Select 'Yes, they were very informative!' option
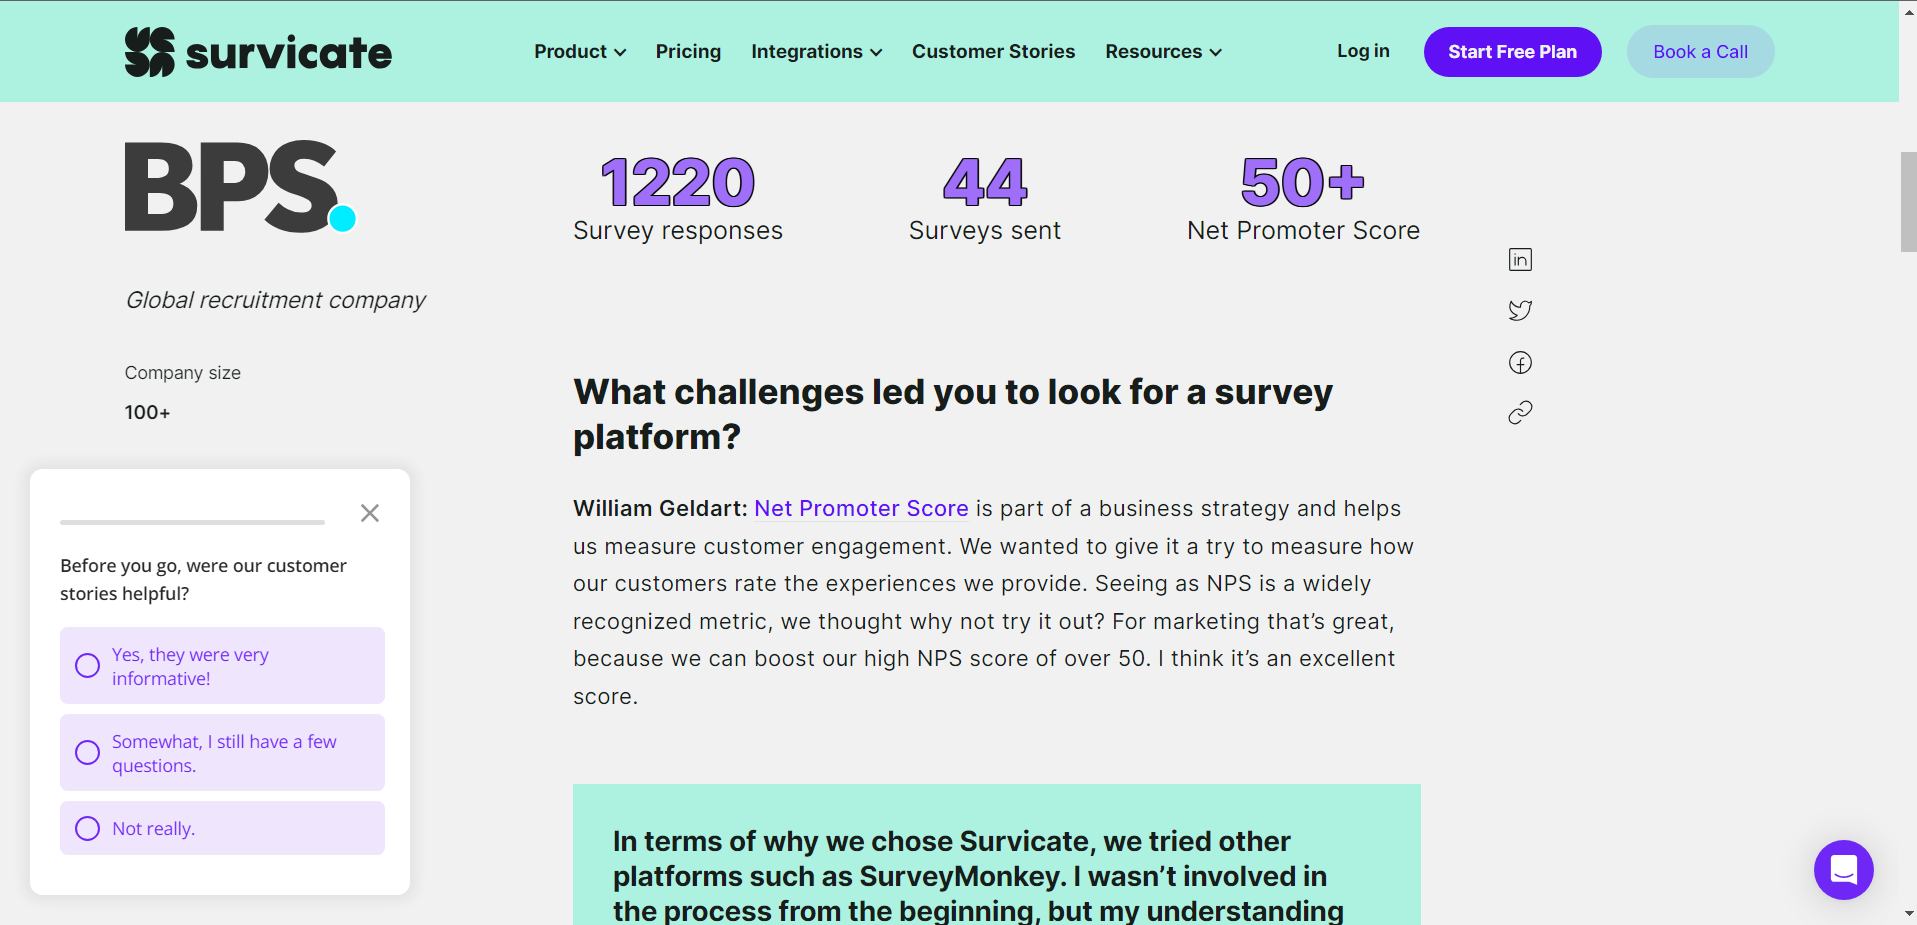 click(222, 666)
